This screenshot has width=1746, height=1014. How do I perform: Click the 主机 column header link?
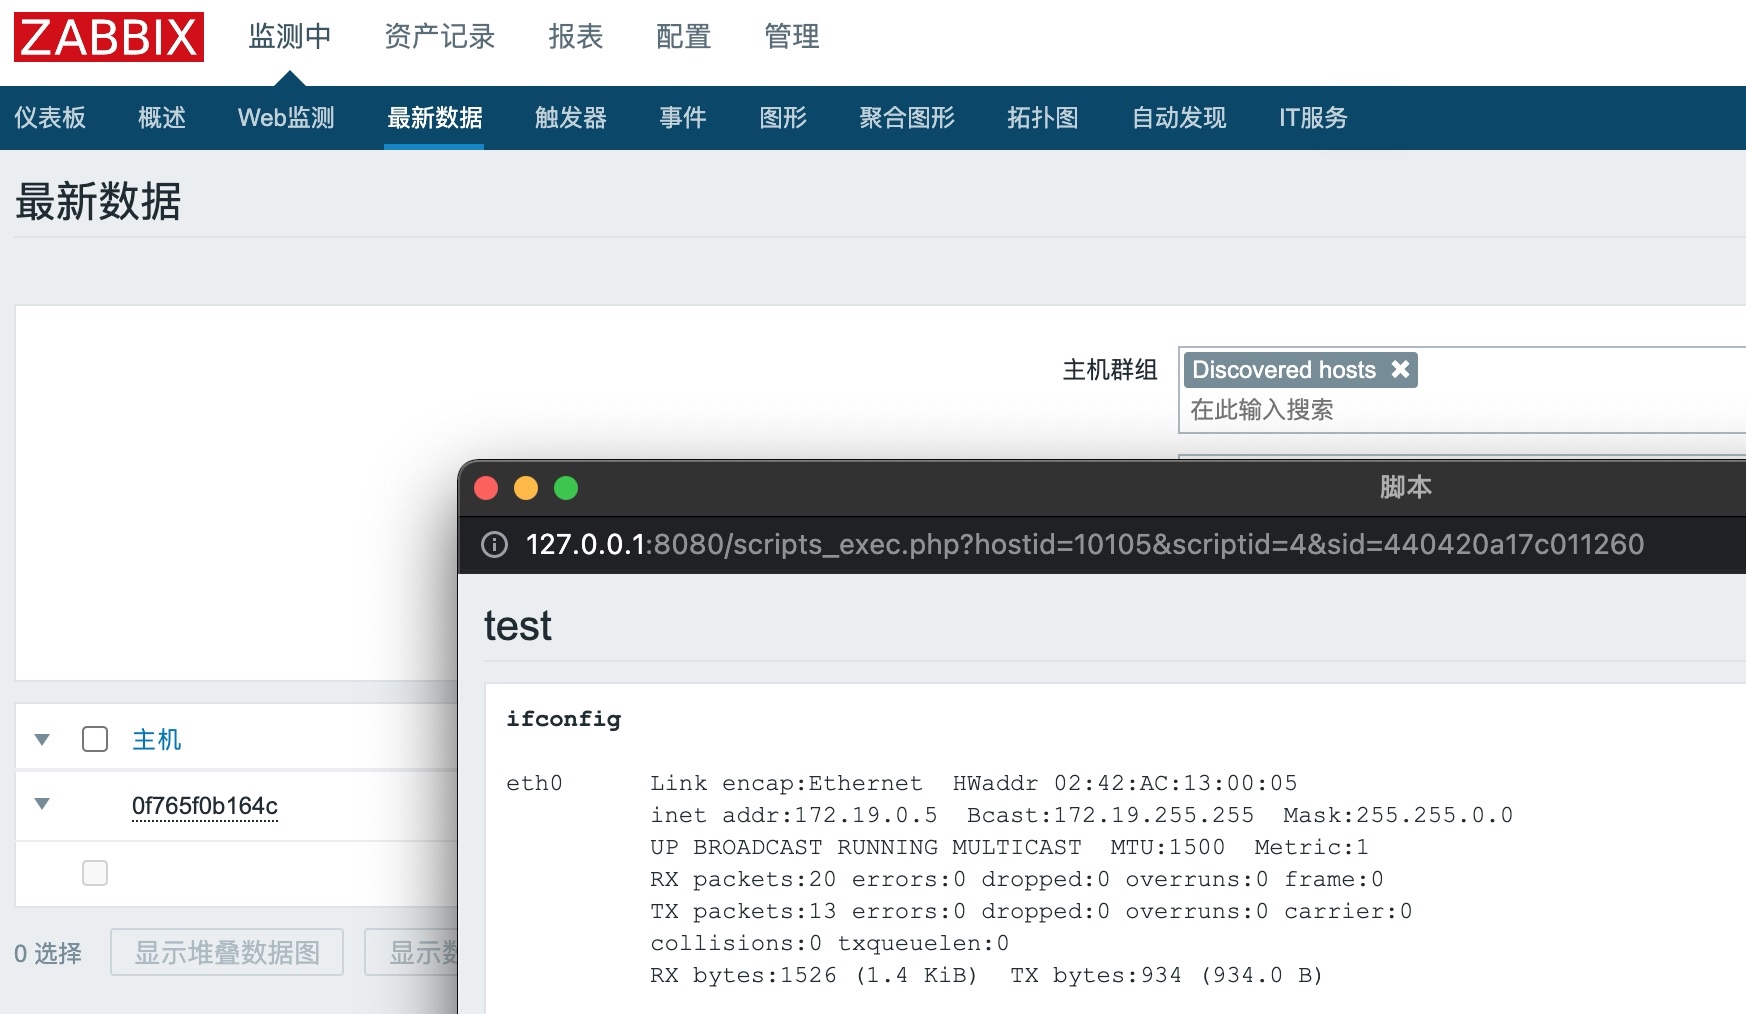pos(157,739)
